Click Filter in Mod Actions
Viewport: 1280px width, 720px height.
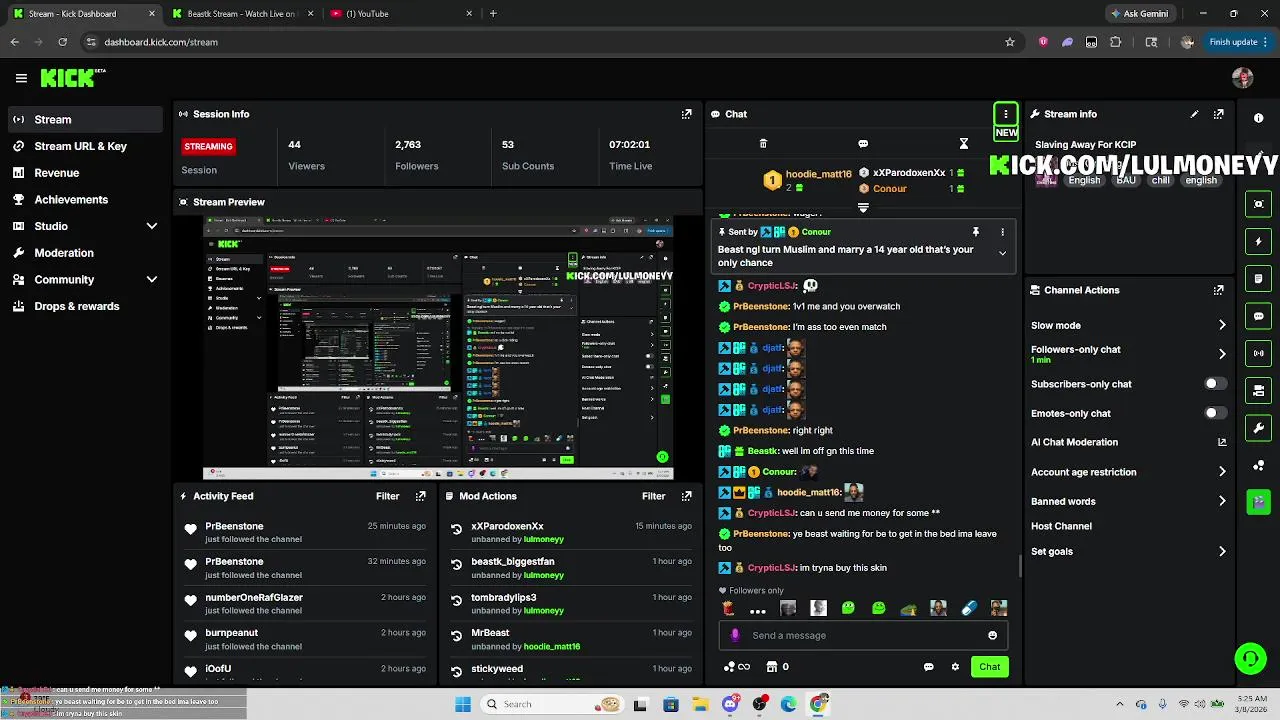point(653,496)
